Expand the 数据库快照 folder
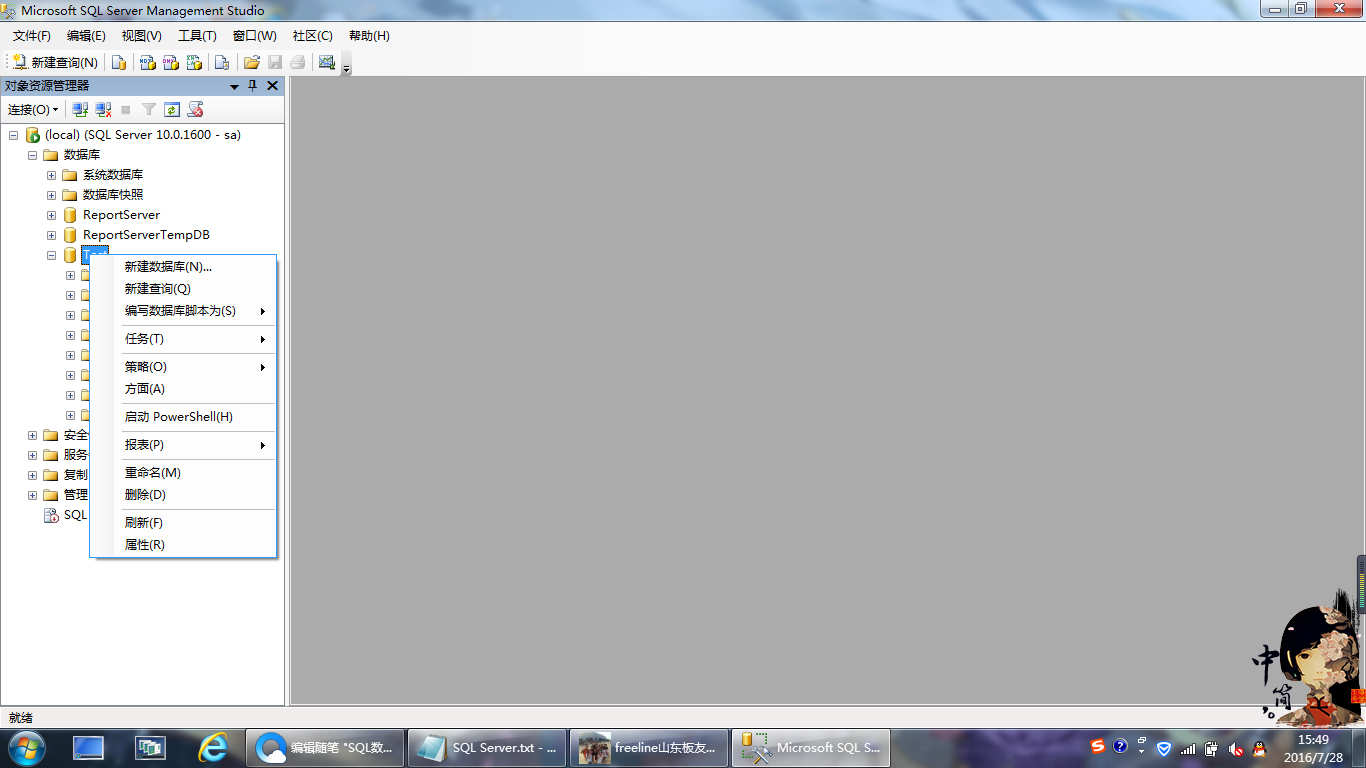 click(51, 195)
